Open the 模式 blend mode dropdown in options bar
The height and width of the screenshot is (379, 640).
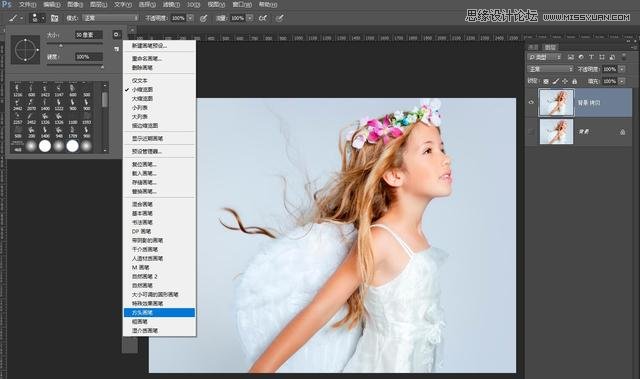click(111, 18)
